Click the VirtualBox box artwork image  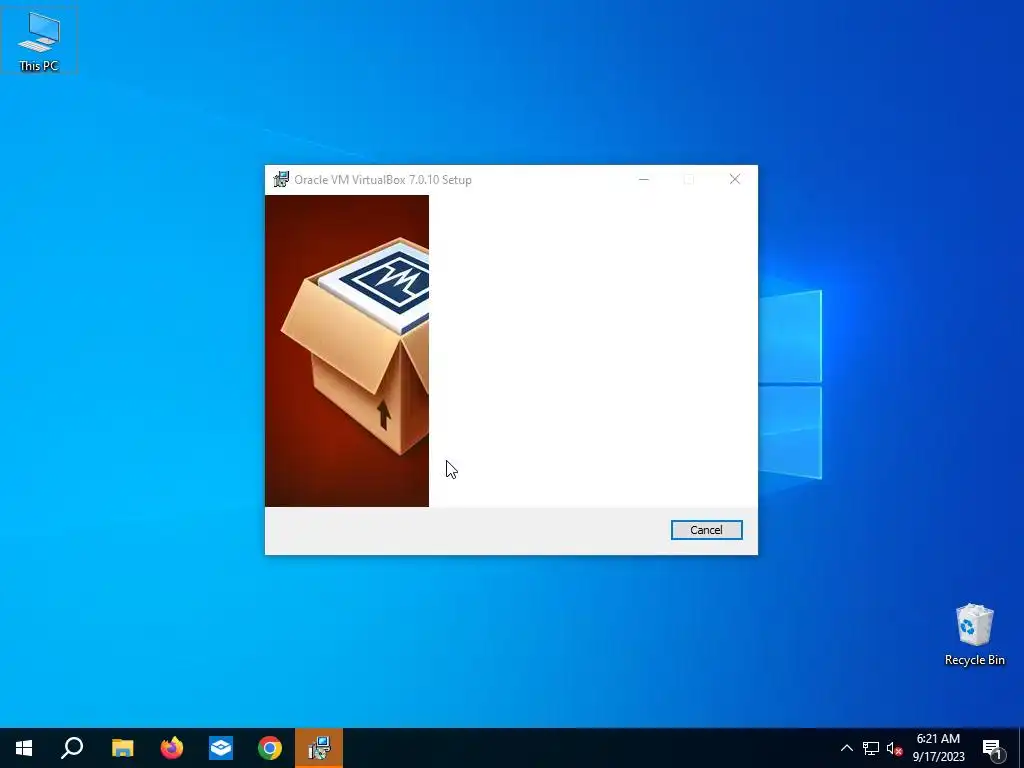(347, 351)
